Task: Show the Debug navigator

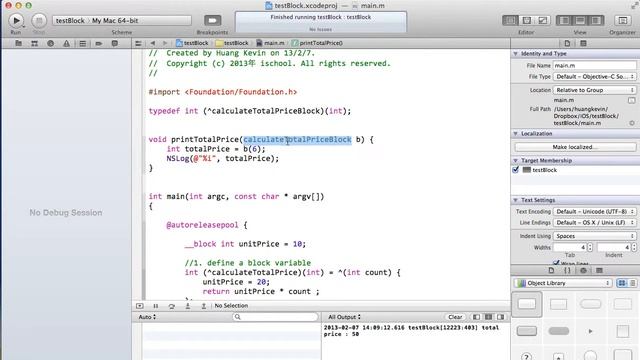Action: coord(82,43)
